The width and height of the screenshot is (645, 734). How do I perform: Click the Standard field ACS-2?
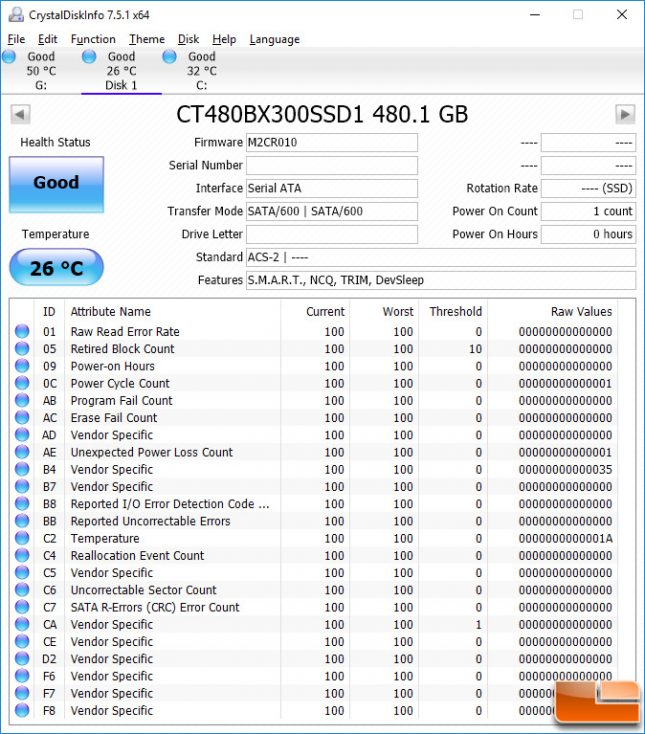pos(441,257)
